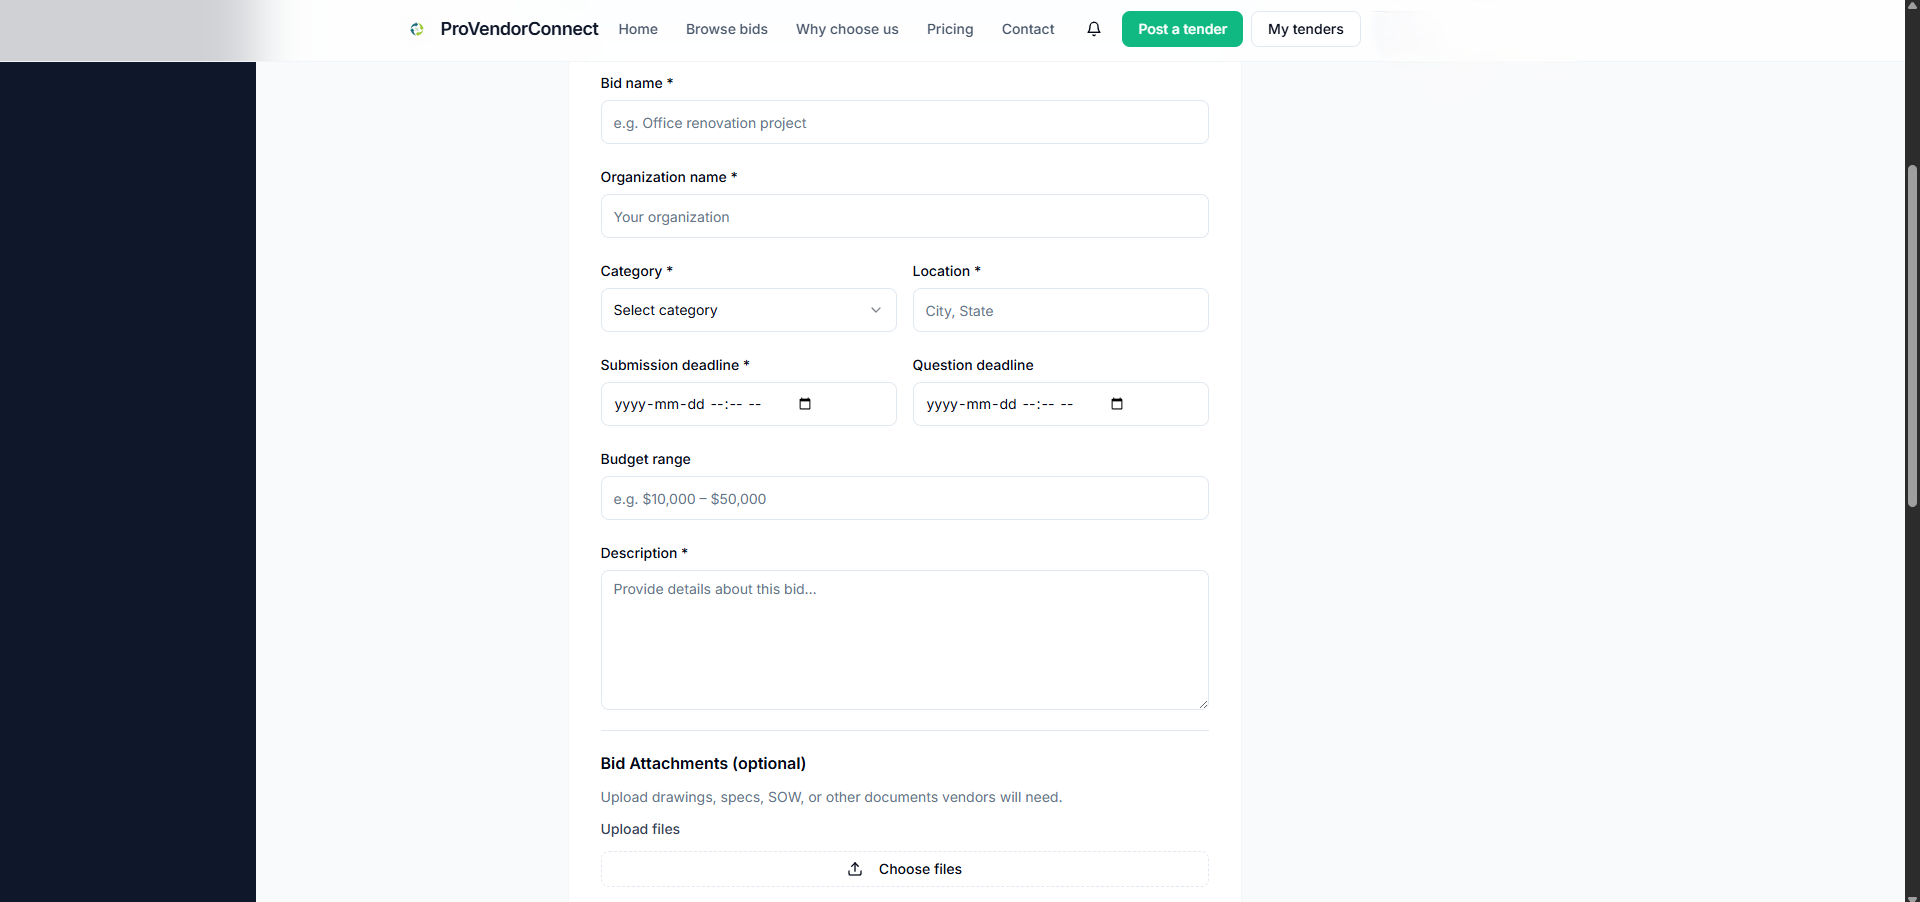This screenshot has width=1920, height=902.
Task: Click the ProVendorConnect logo icon
Action: (417, 29)
